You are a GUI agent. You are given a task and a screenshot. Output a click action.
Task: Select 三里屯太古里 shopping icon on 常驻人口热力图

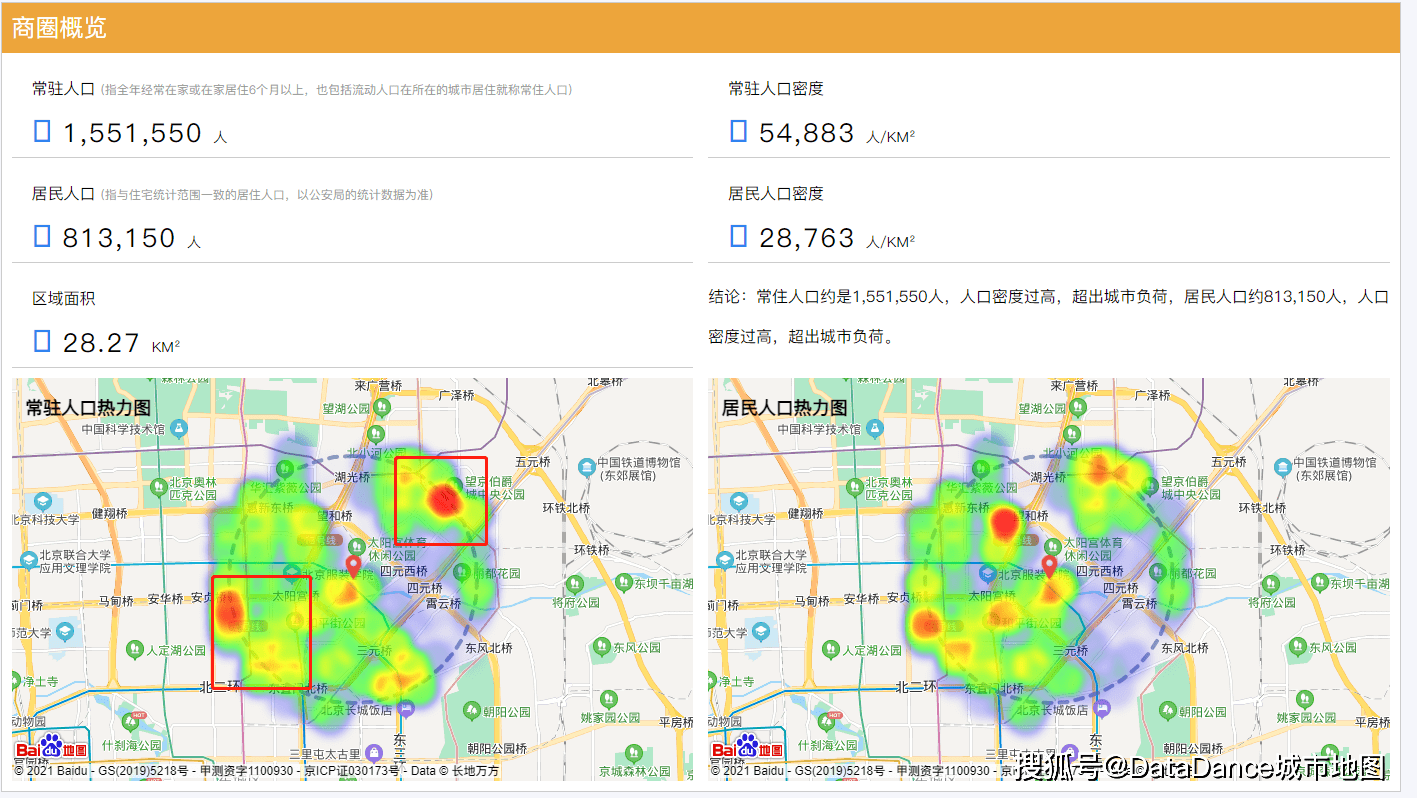point(374,752)
